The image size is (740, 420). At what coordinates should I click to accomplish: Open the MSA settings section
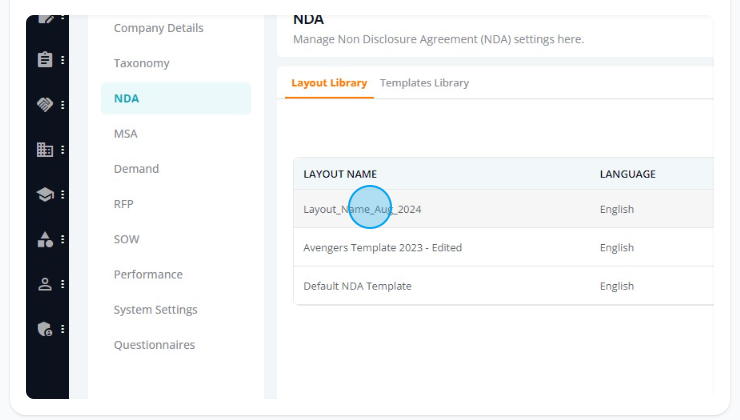126,134
